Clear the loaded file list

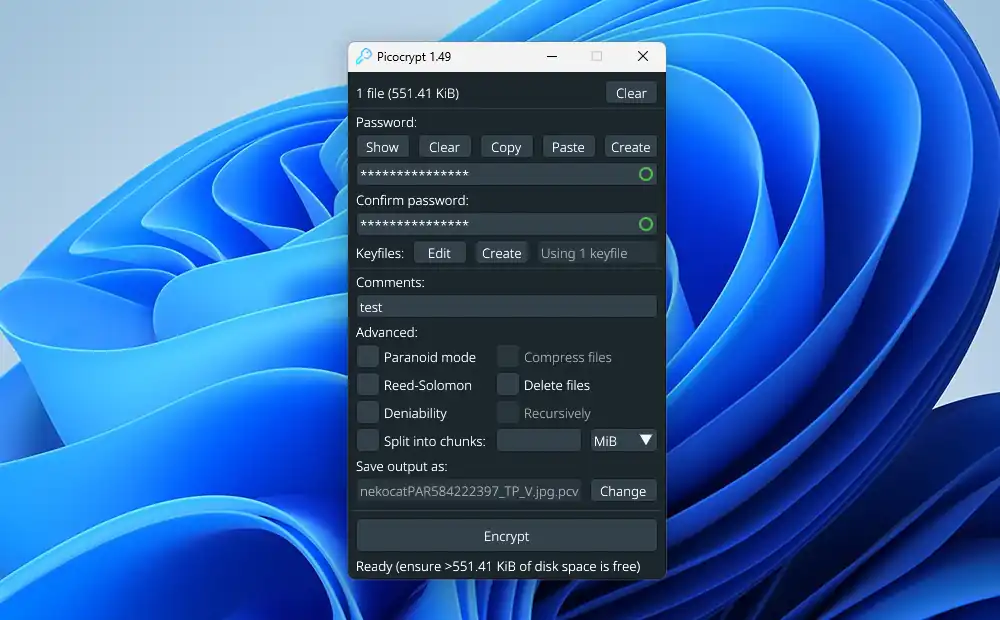(x=631, y=92)
